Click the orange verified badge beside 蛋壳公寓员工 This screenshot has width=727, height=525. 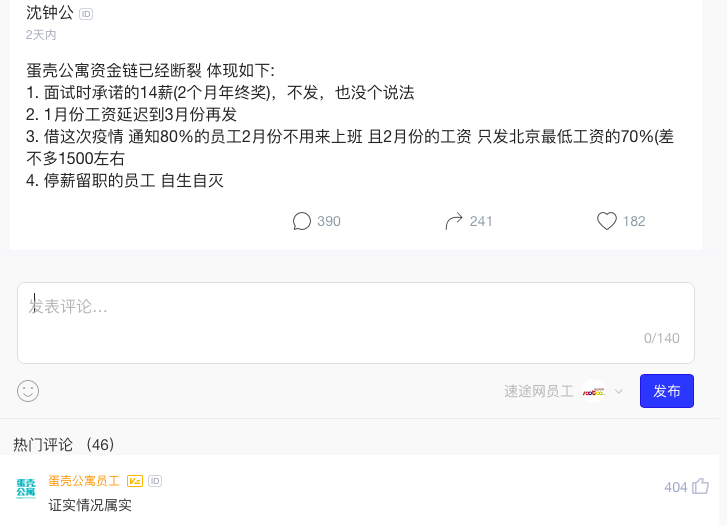[135, 481]
